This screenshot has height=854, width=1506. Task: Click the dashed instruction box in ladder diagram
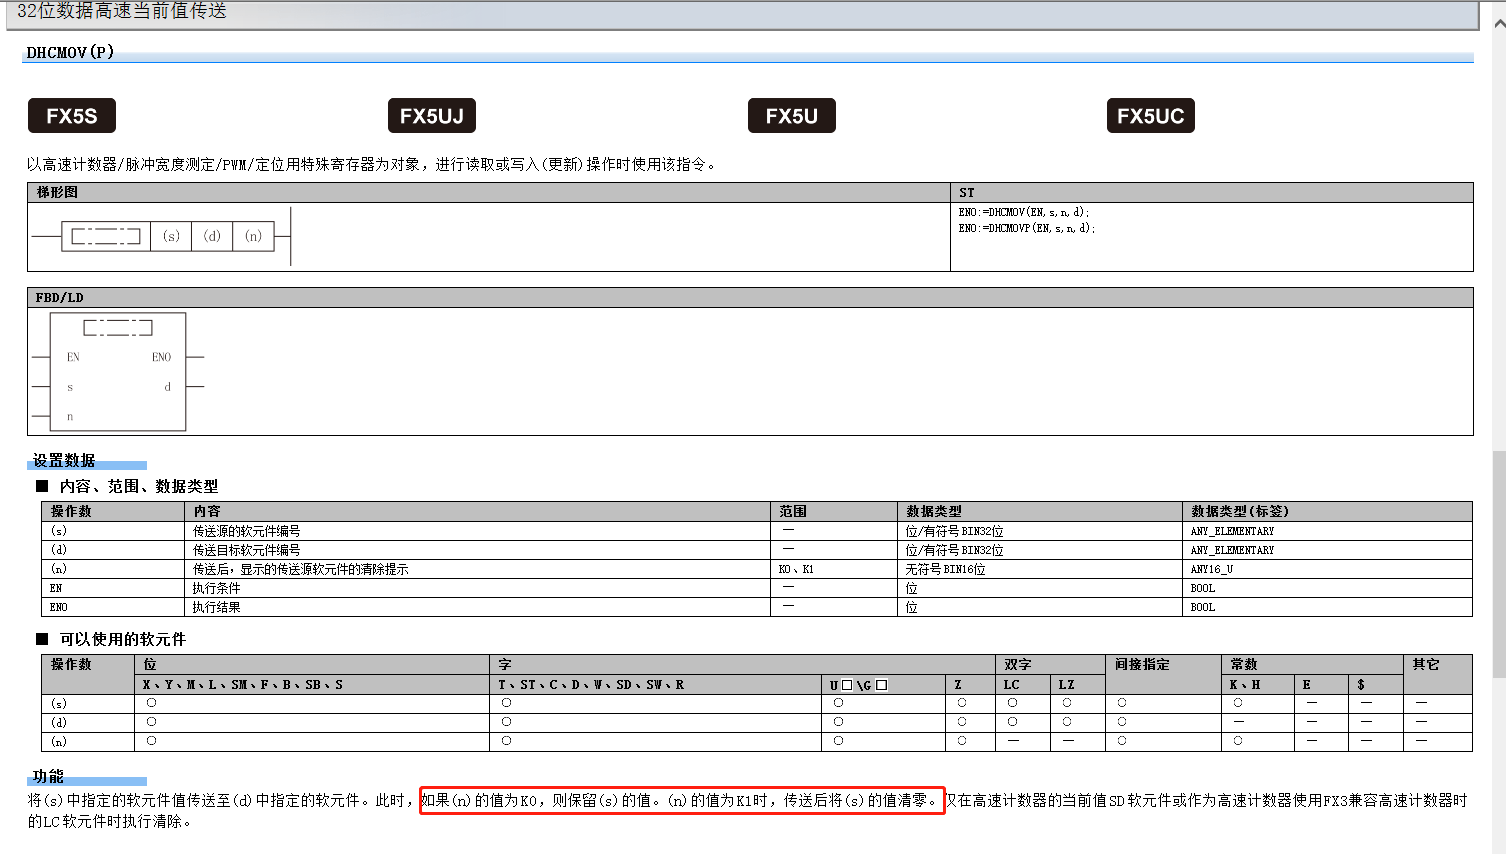106,236
